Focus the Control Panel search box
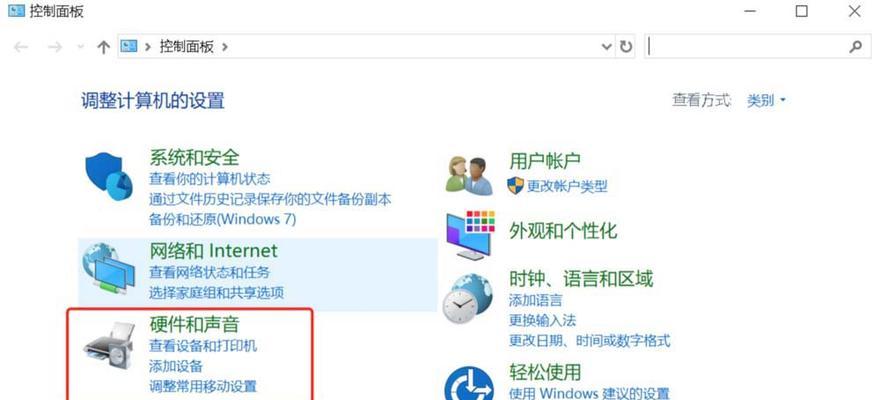The width and height of the screenshot is (880, 400). pos(746,47)
